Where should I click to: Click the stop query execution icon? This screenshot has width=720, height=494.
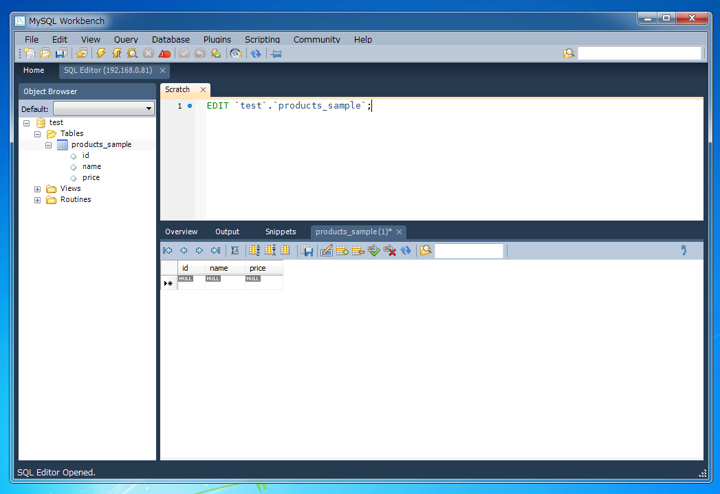click(148, 53)
